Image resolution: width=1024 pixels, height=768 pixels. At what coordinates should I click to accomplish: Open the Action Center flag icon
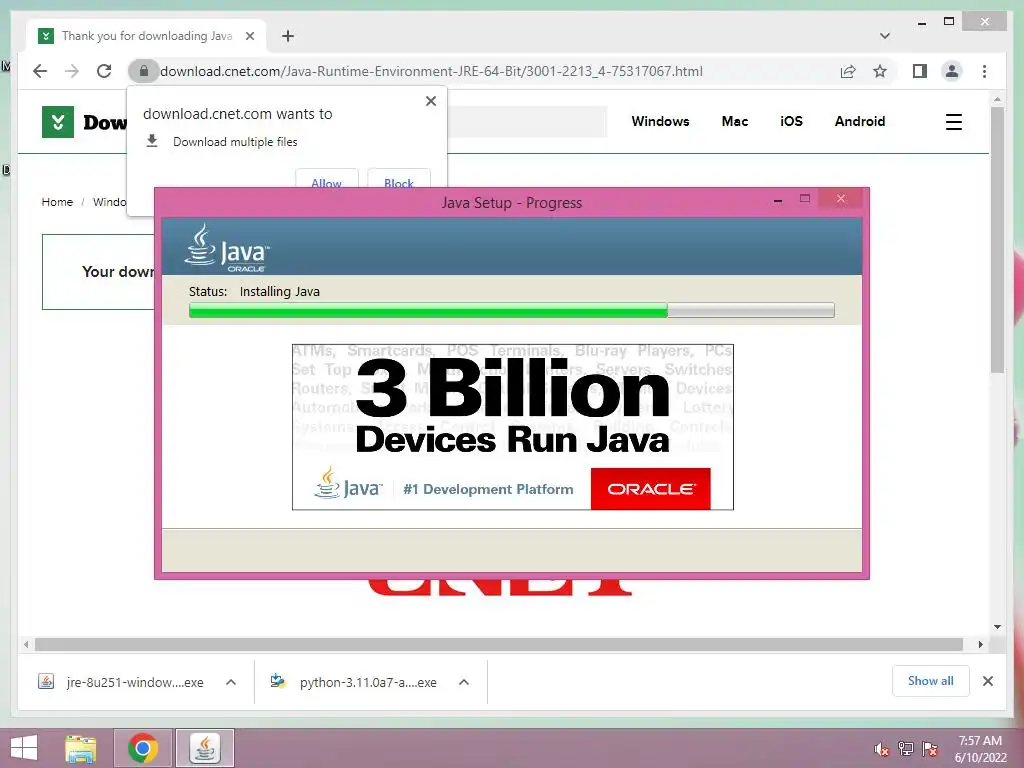930,749
